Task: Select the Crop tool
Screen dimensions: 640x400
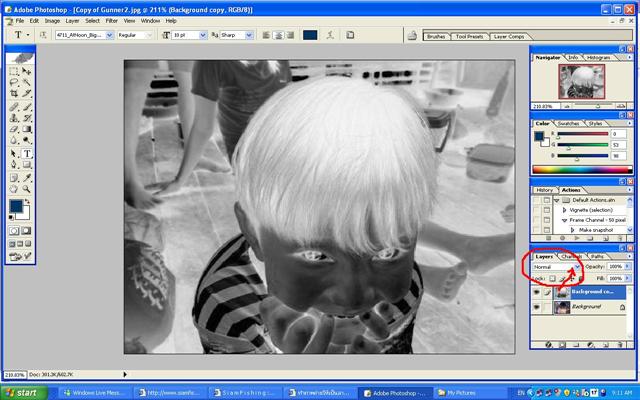Action: point(14,93)
